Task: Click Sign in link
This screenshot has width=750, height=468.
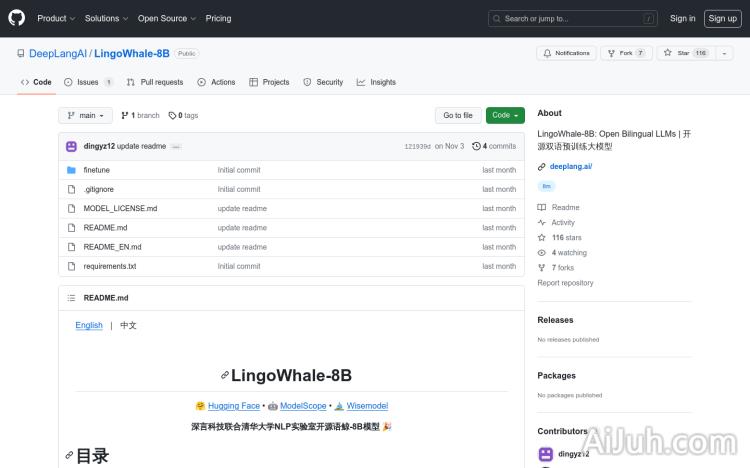Action: pos(682,18)
